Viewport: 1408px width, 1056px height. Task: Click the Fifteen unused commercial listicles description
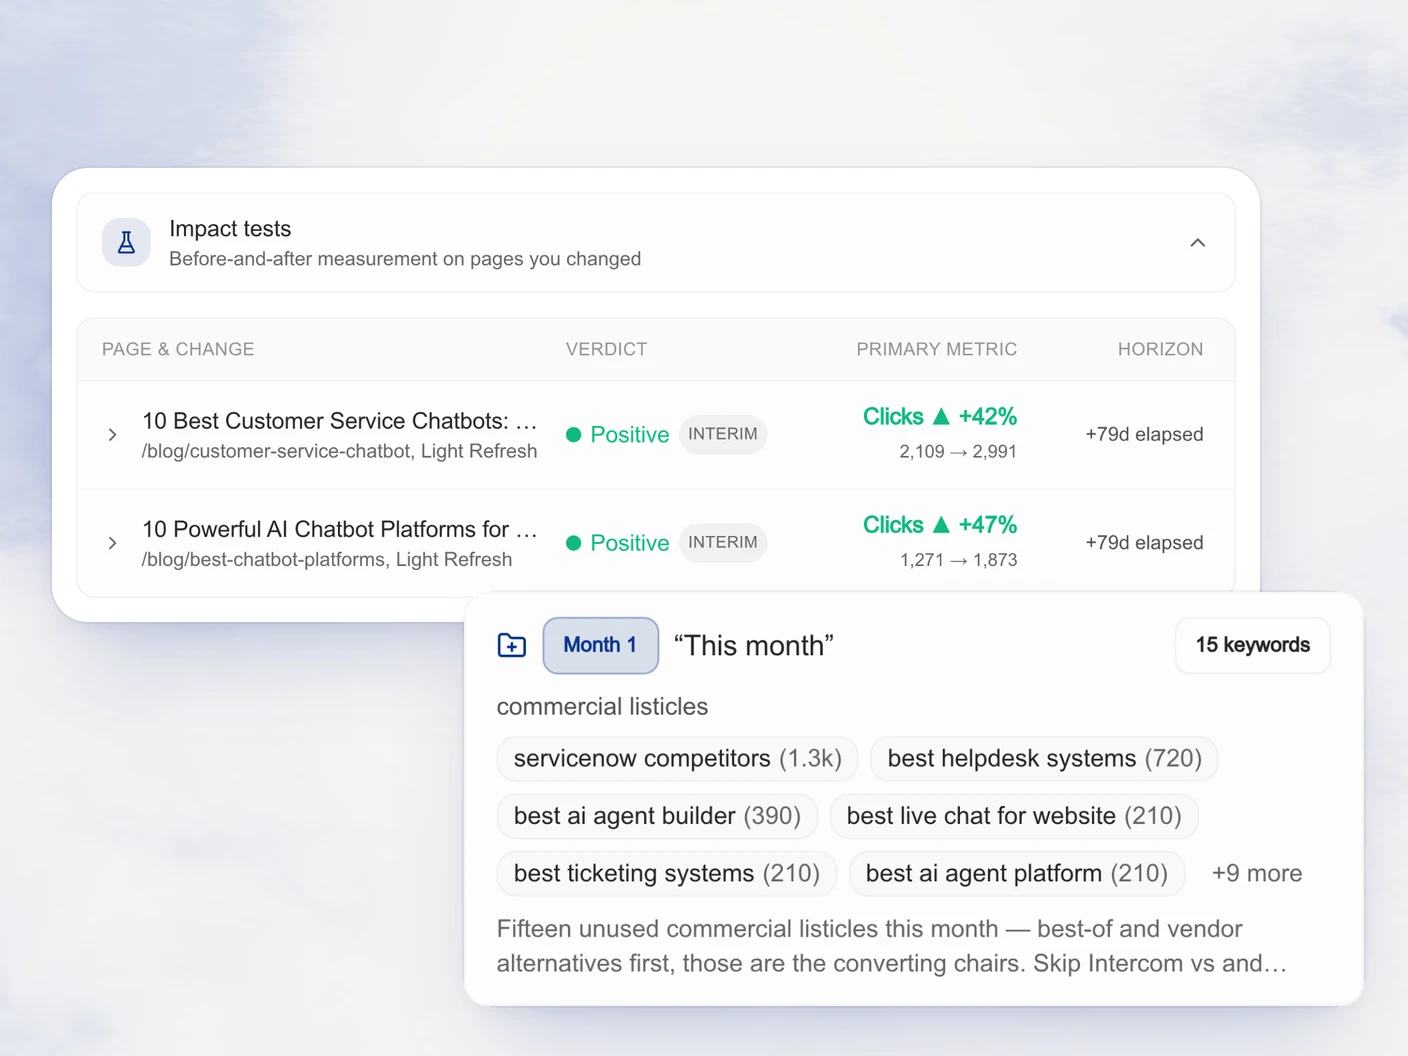click(892, 946)
